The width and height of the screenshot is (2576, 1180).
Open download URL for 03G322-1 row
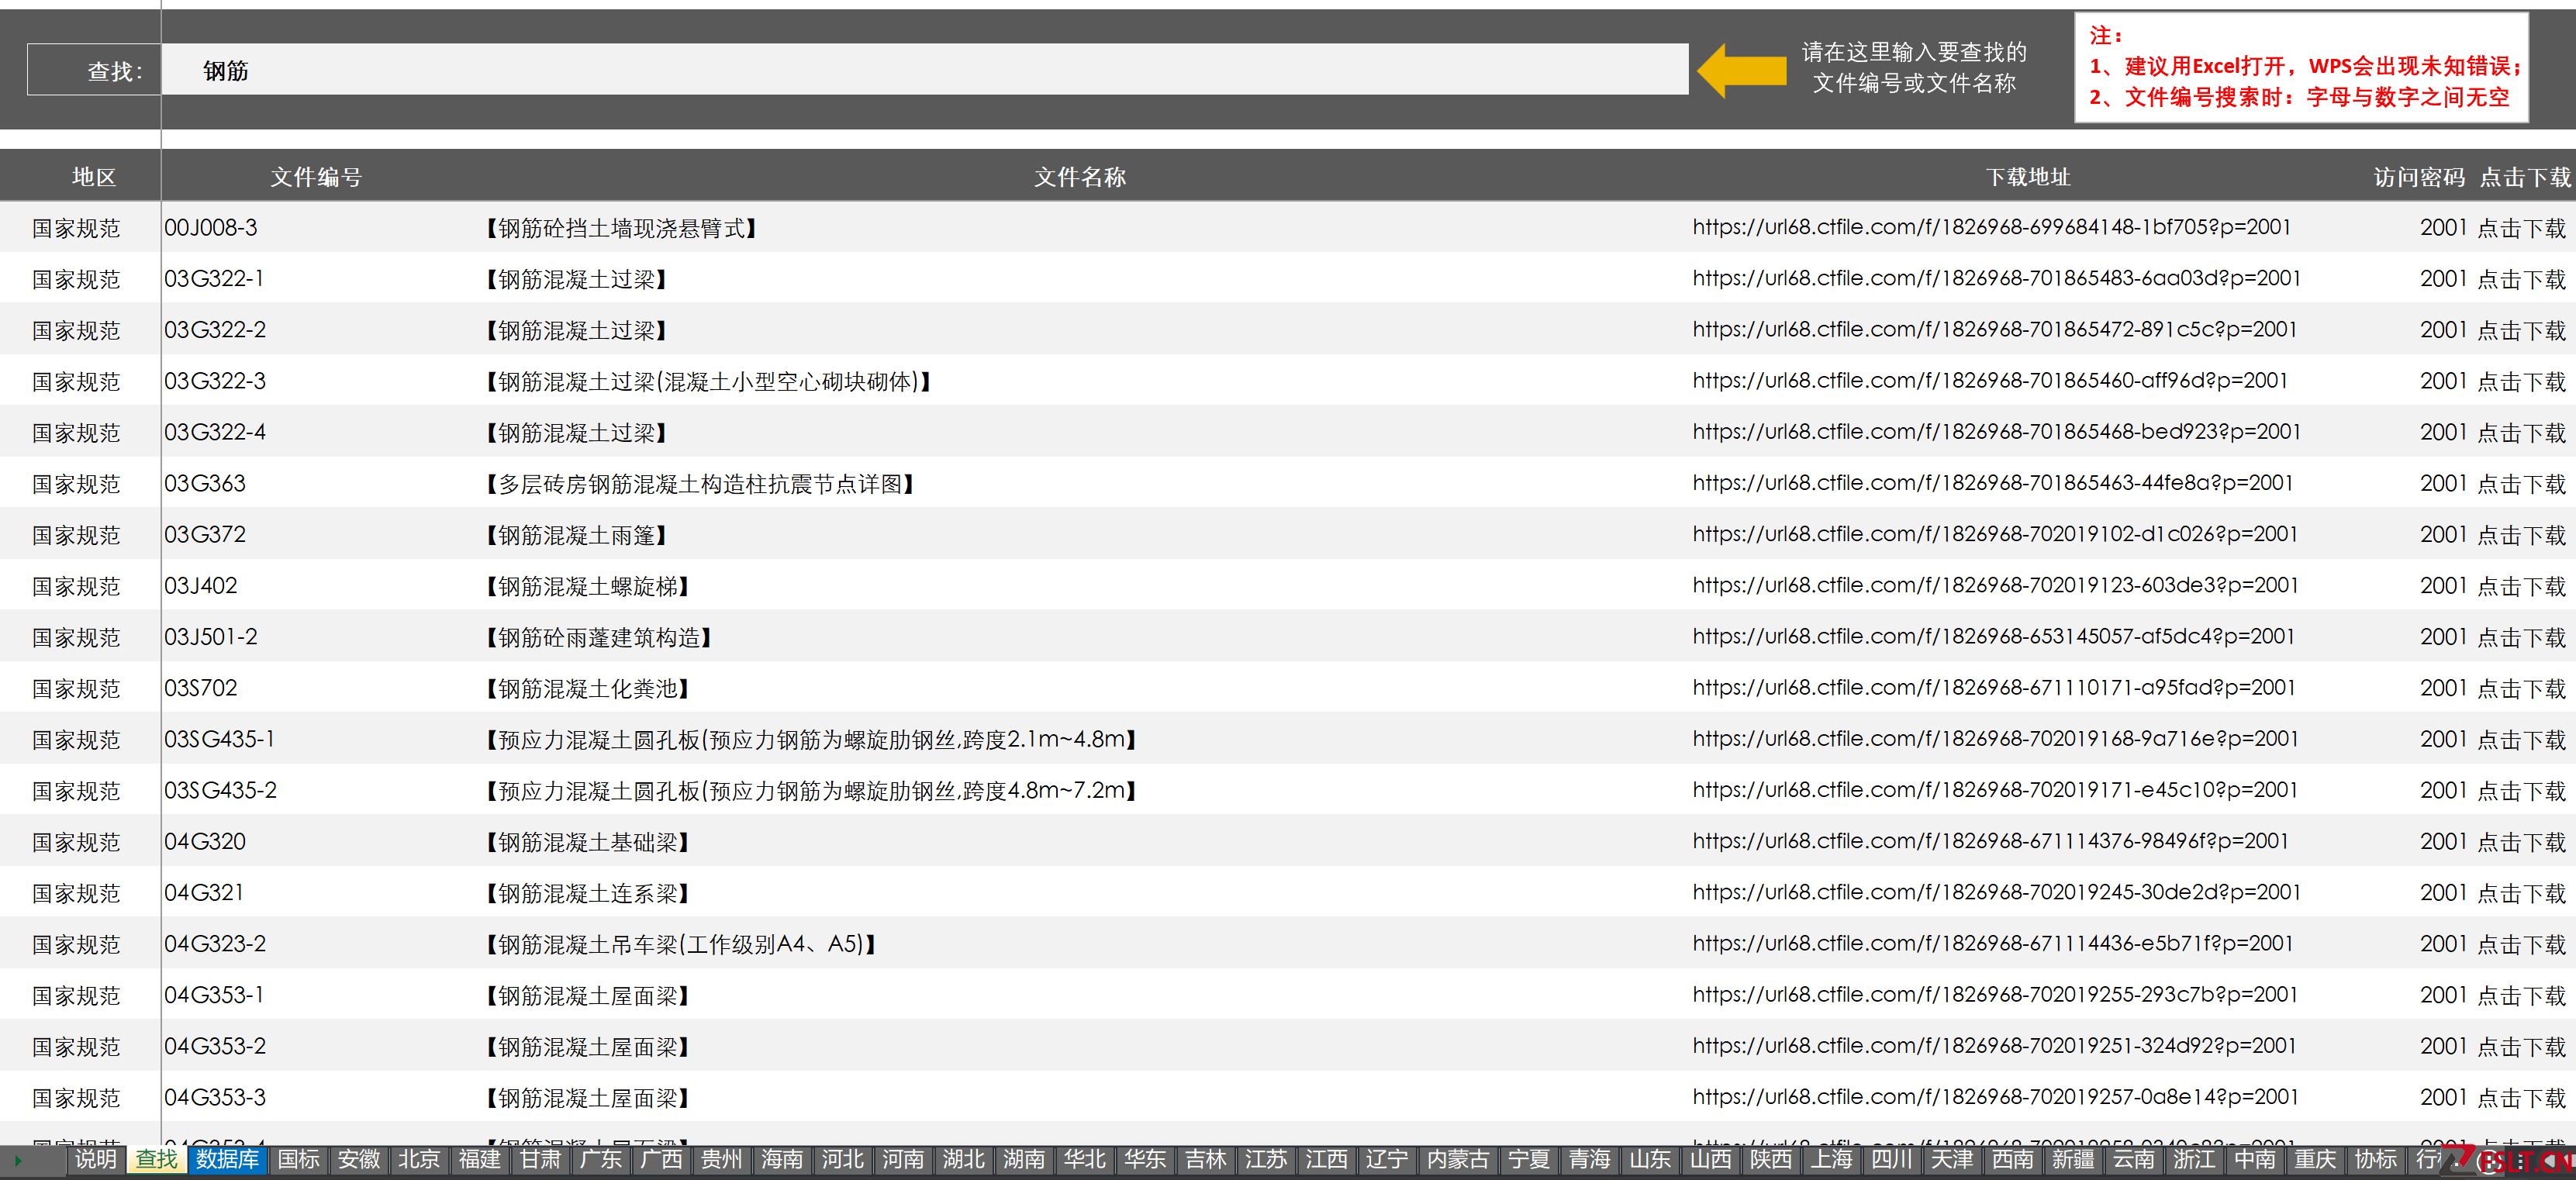(x=1996, y=278)
